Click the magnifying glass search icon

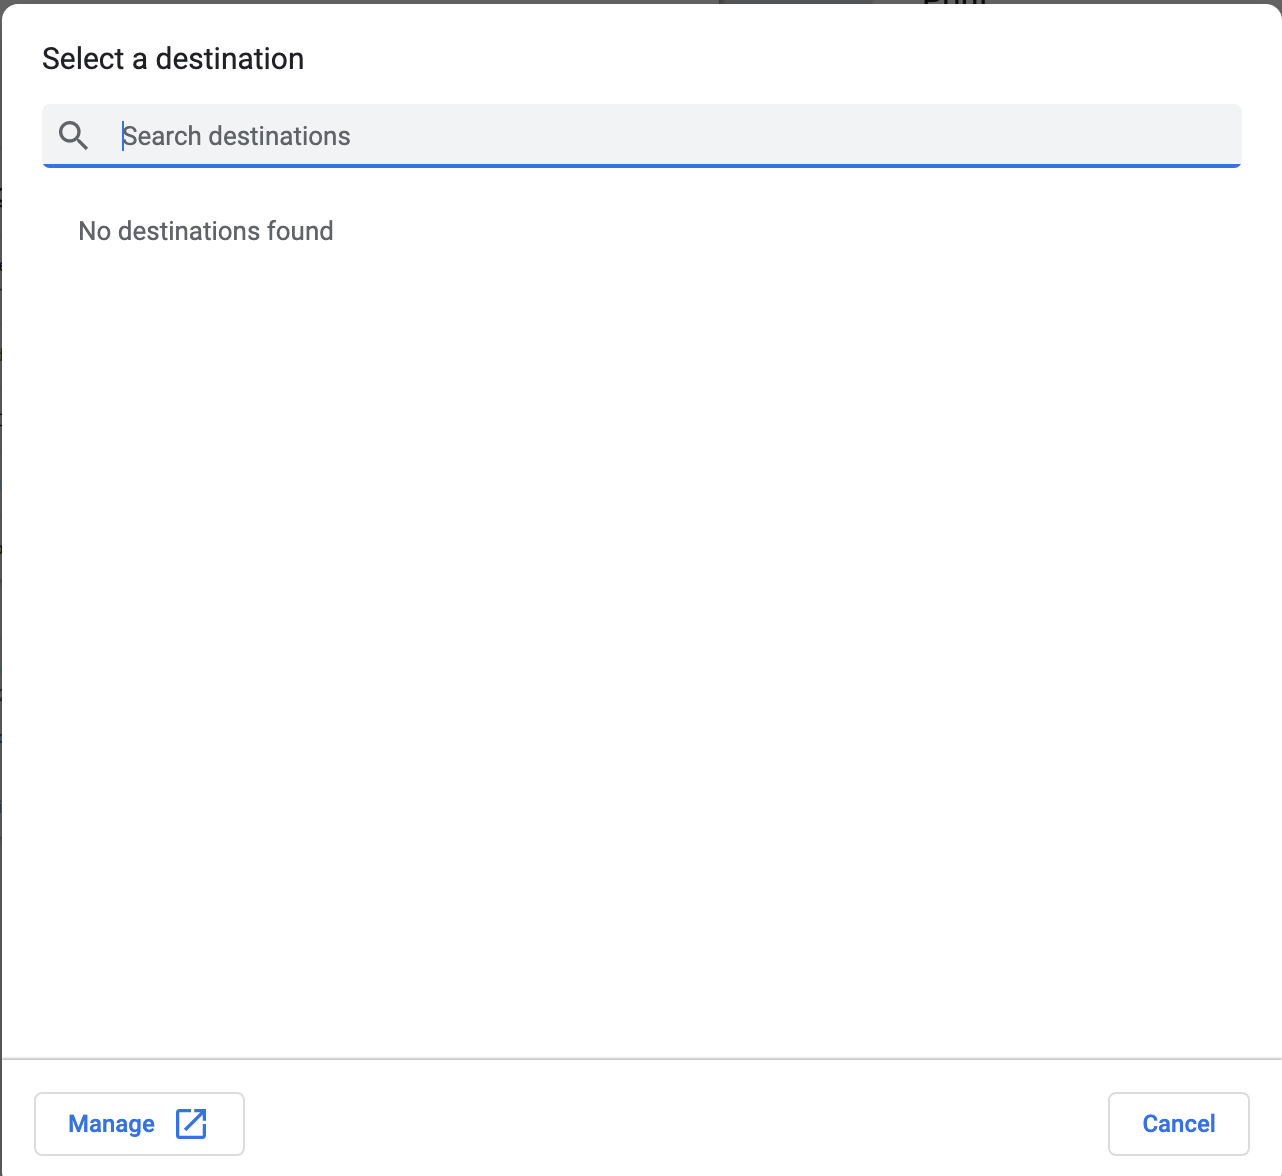point(73,135)
